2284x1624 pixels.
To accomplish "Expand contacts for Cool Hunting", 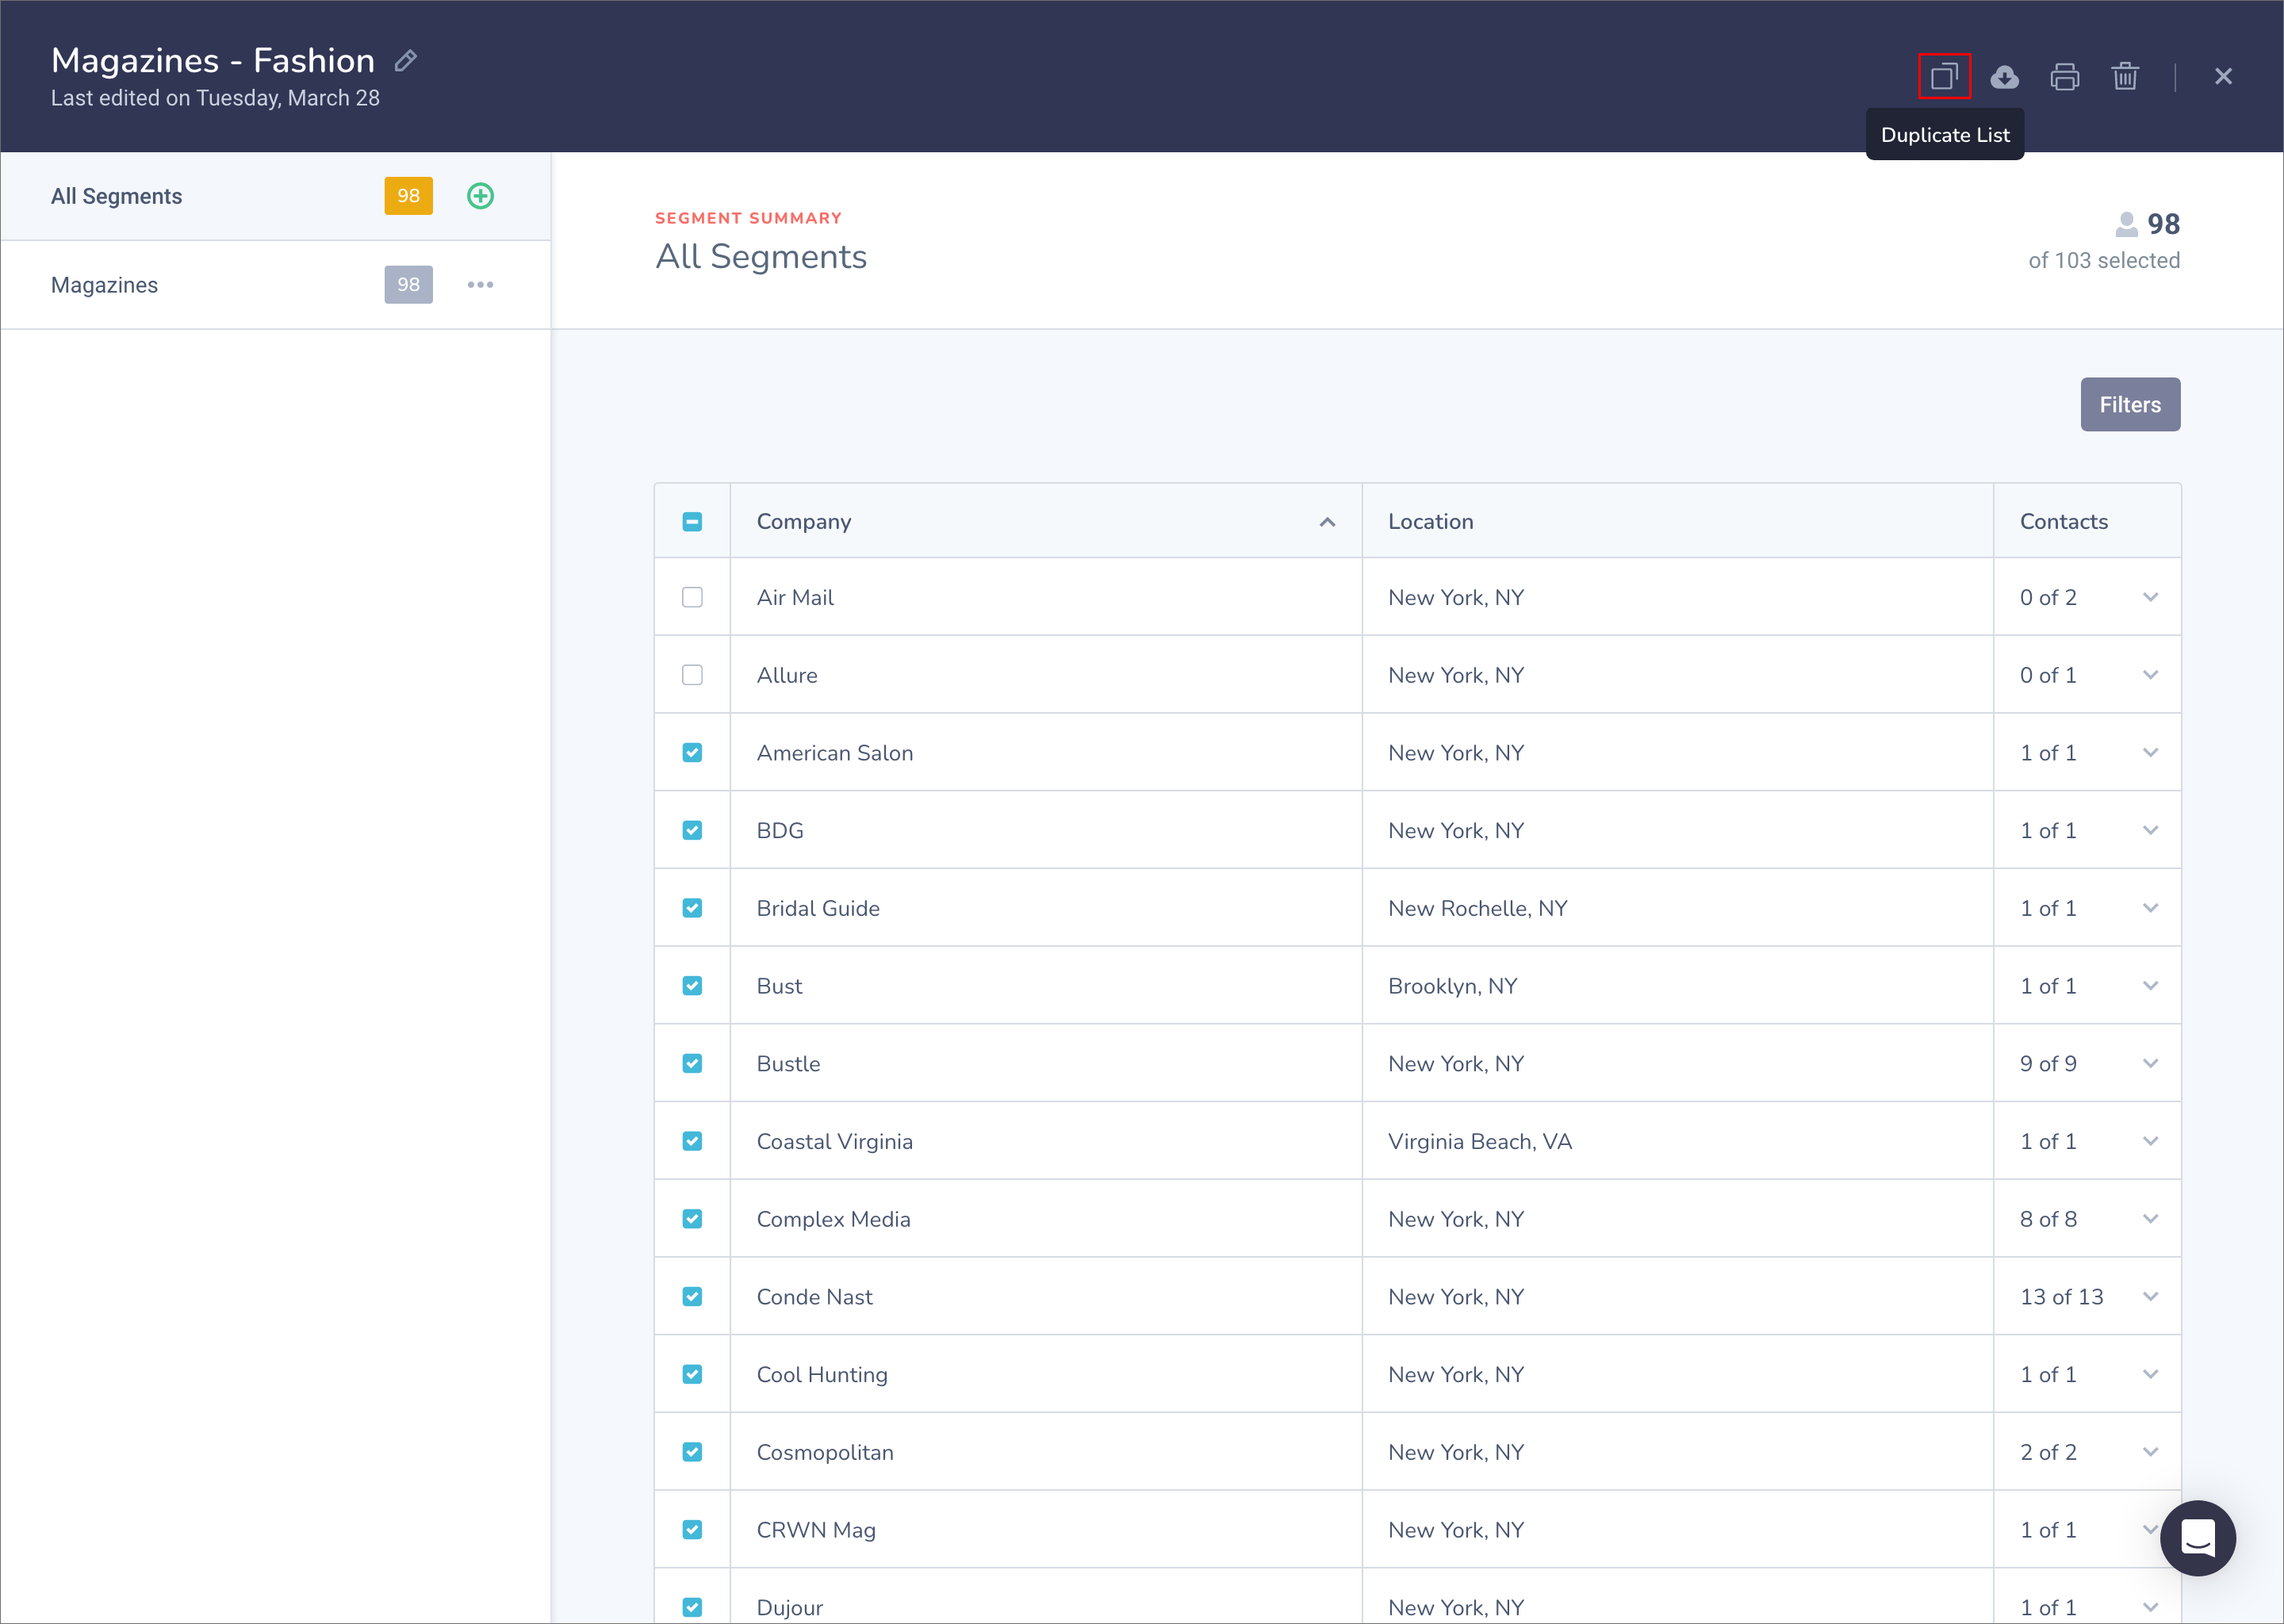I will 2150,1374.
